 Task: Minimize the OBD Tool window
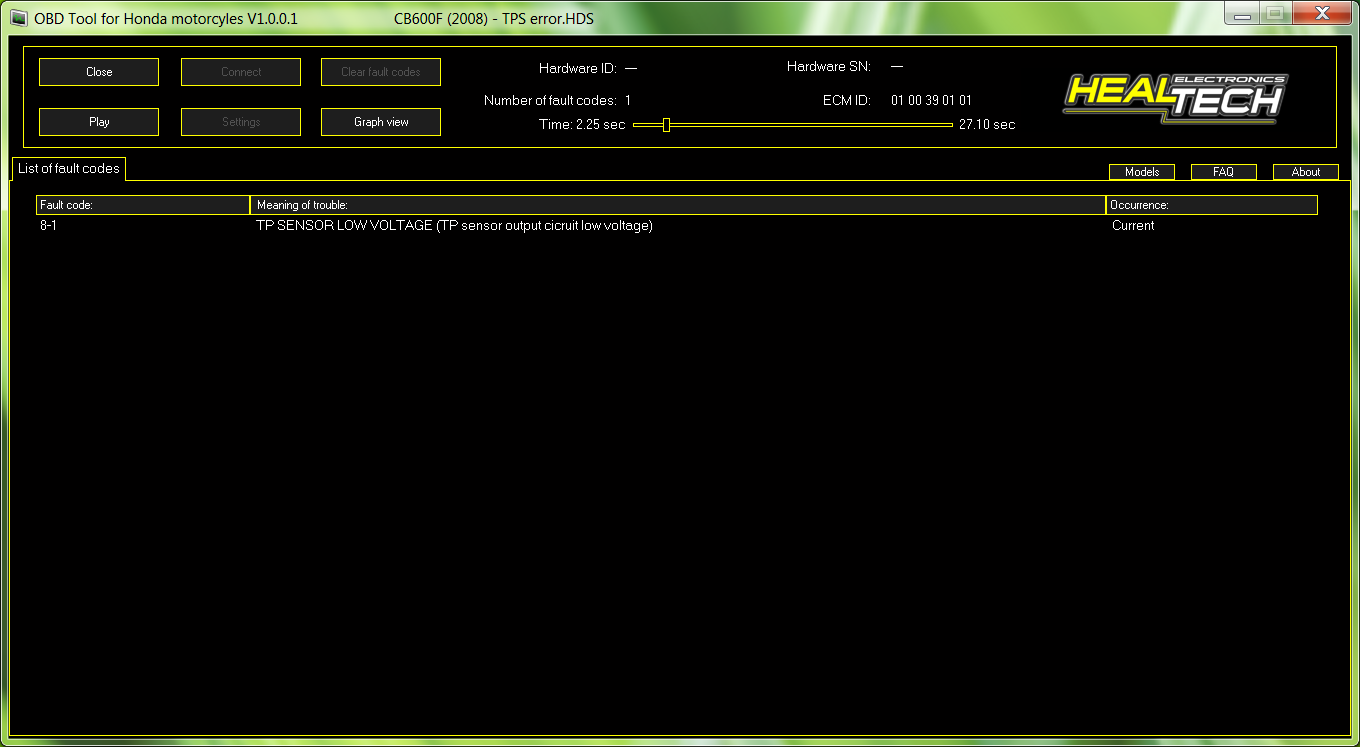(1243, 14)
